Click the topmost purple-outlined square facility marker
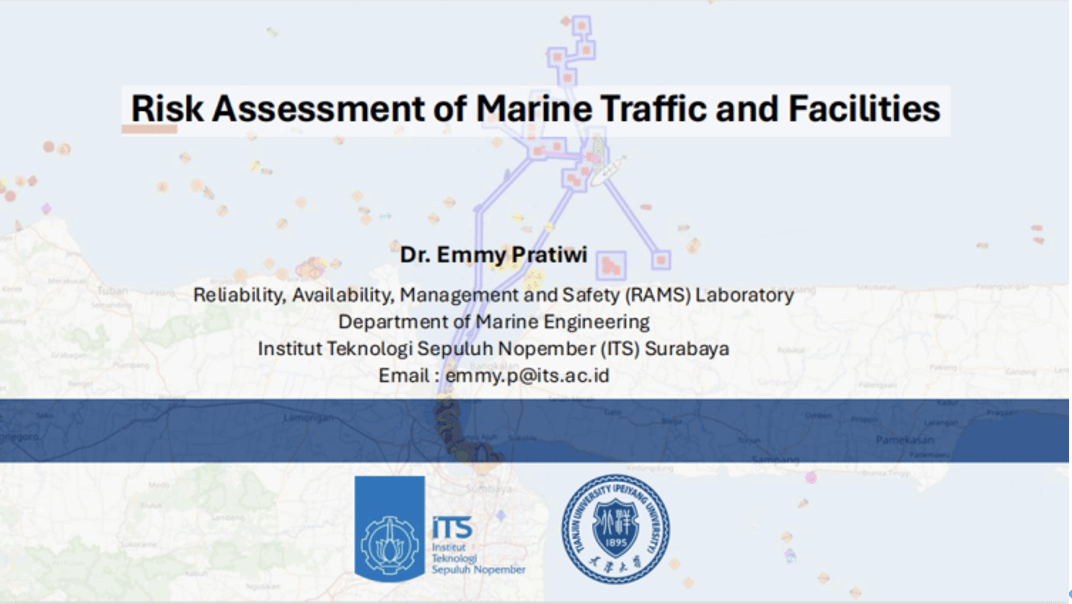The width and height of the screenshot is (1072, 604). coord(580,24)
